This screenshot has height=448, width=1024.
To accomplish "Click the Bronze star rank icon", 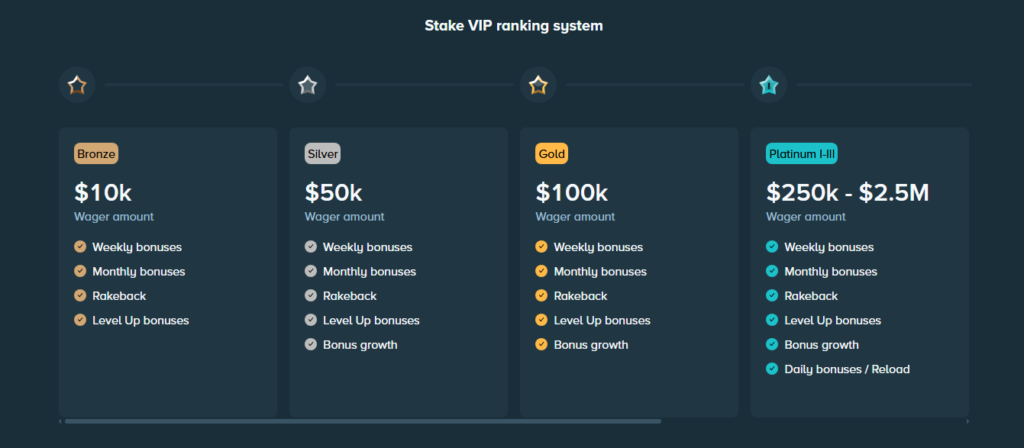I will click(x=77, y=86).
